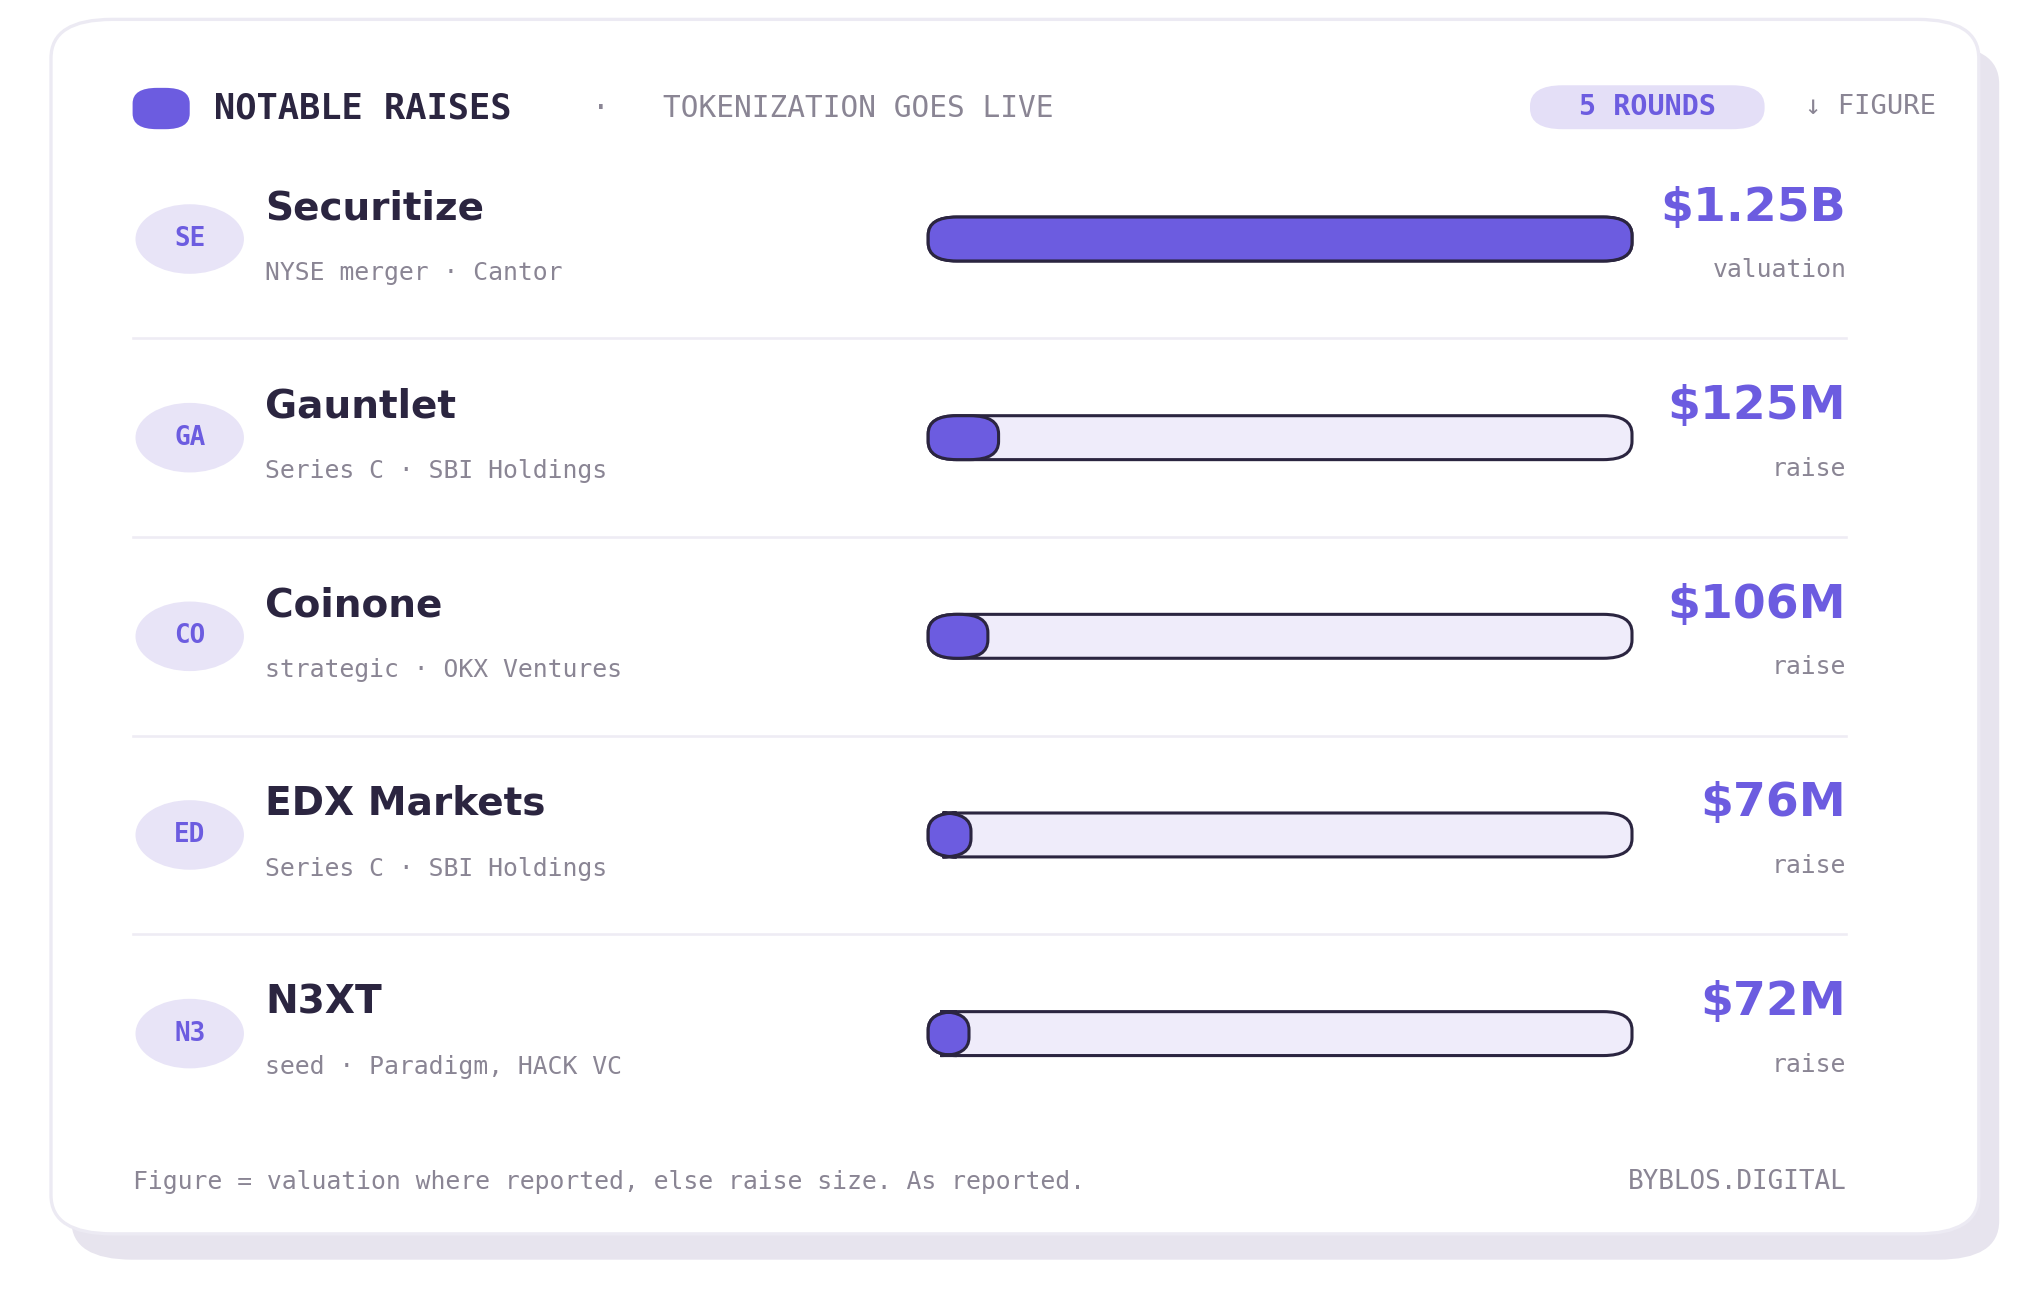
Task: Click the N3XT raise progress bar
Action: [1280, 1033]
